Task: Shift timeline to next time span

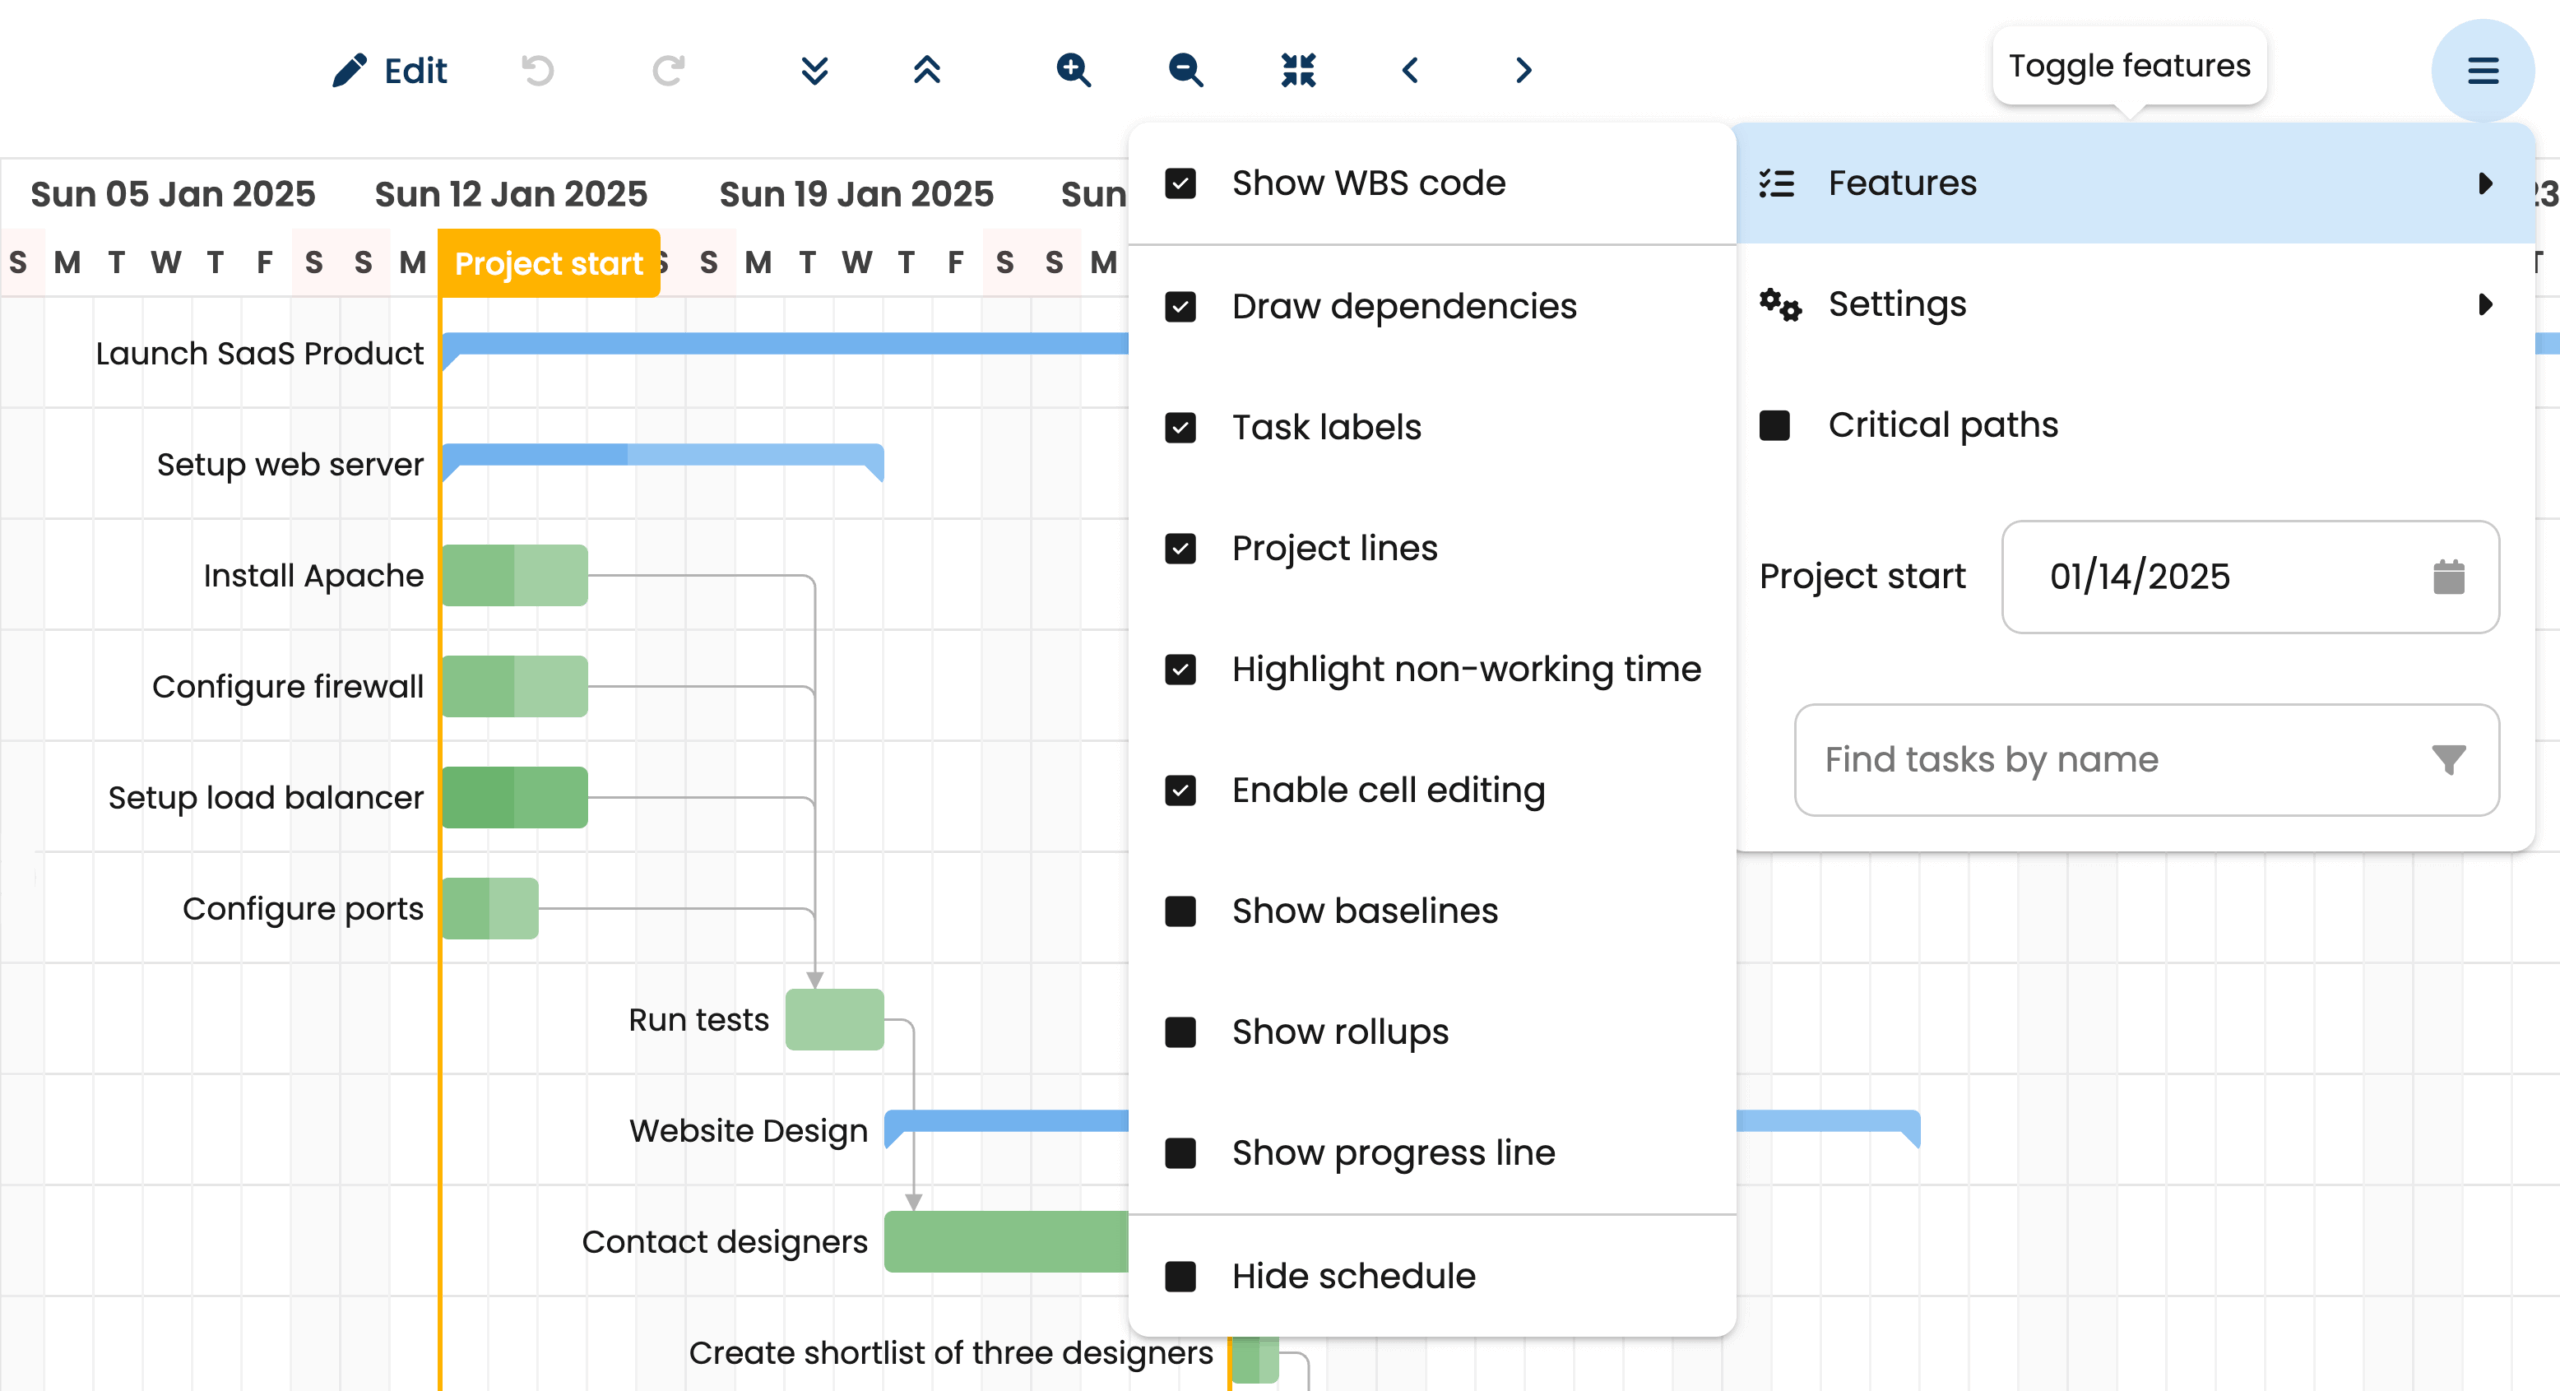Action: [1523, 70]
